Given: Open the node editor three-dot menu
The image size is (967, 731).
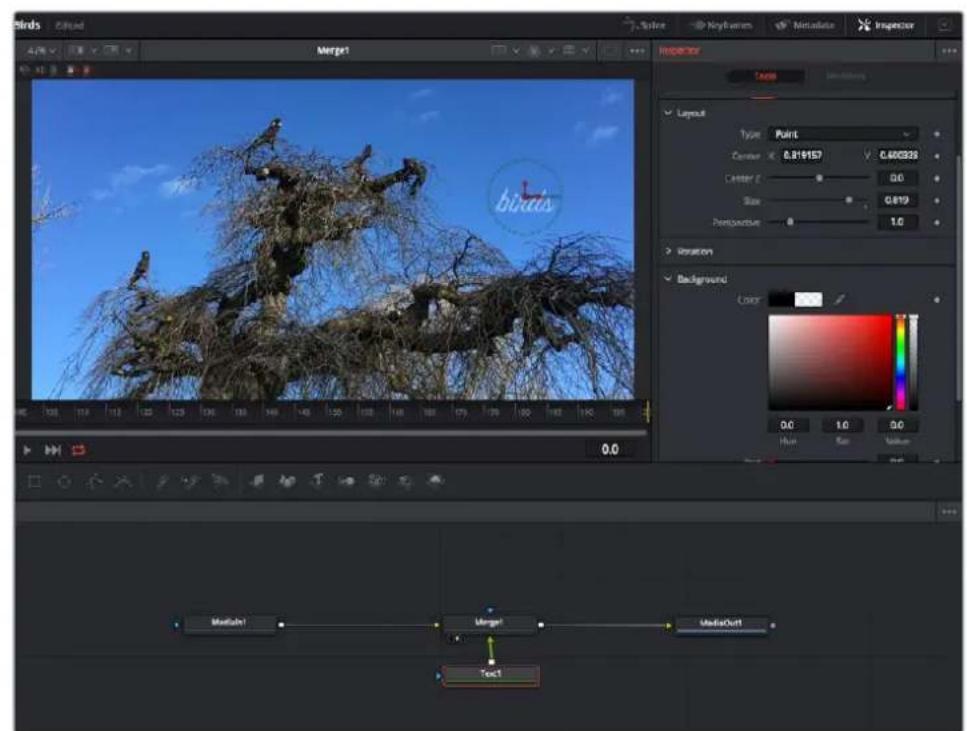Looking at the screenshot, I should click(x=948, y=512).
